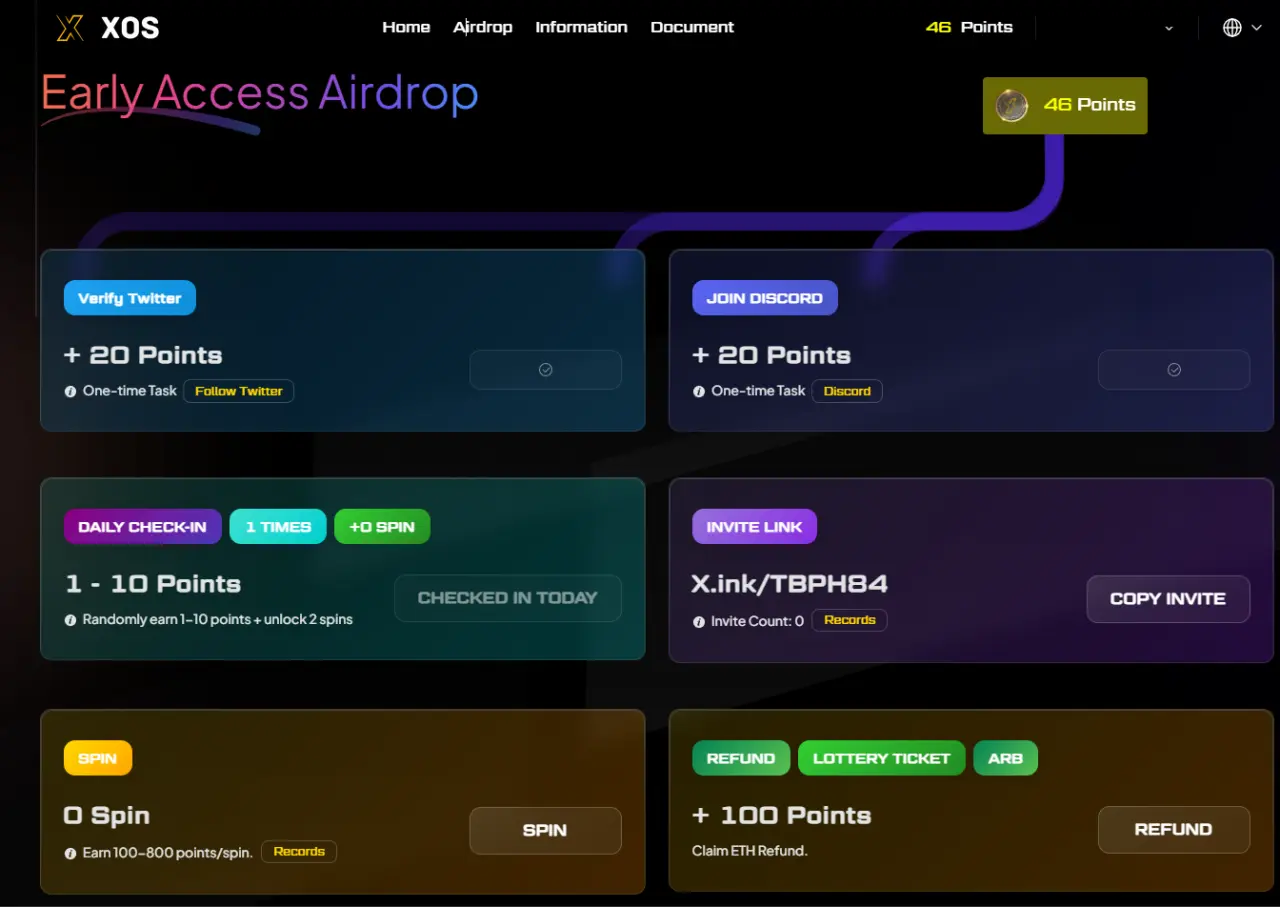Click the info icon beside Earn 100-800 points/spin
This screenshot has width=1280, height=907.
click(70, 854)
